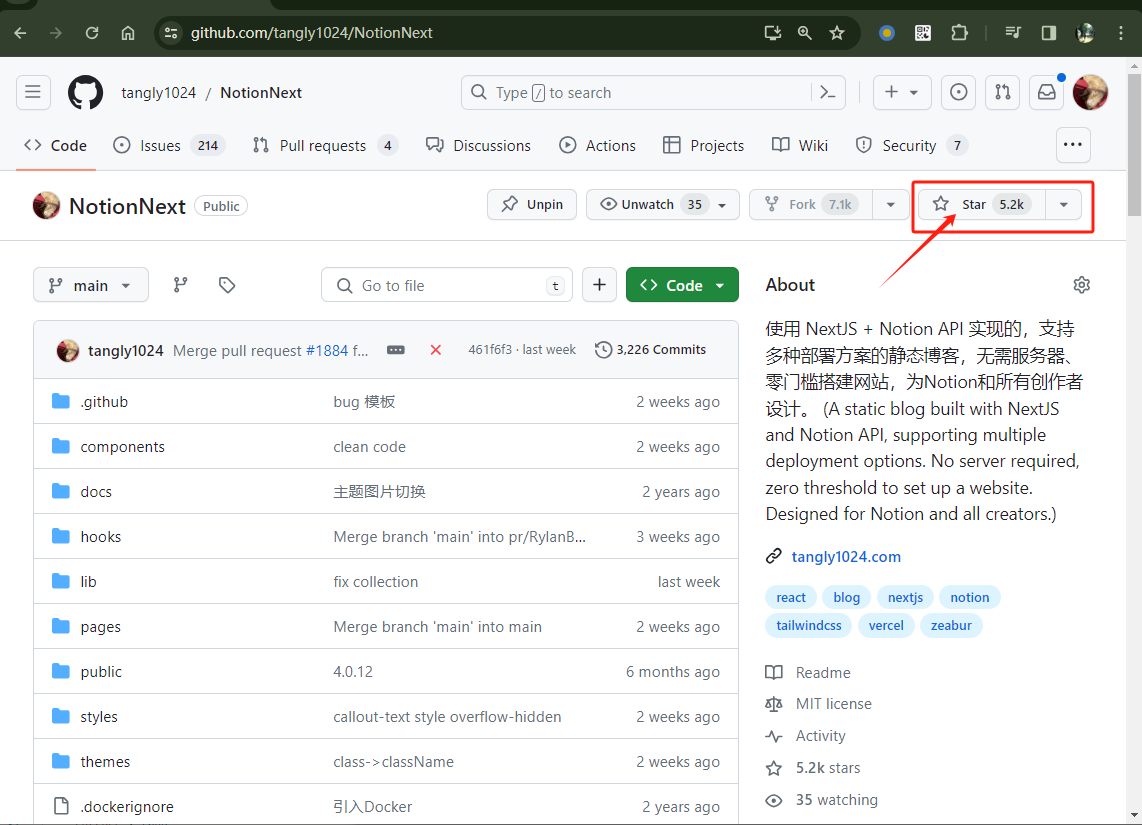Click the tailwindcss topic tag
The image size is (1142, 825).
(x=808, y=625)
